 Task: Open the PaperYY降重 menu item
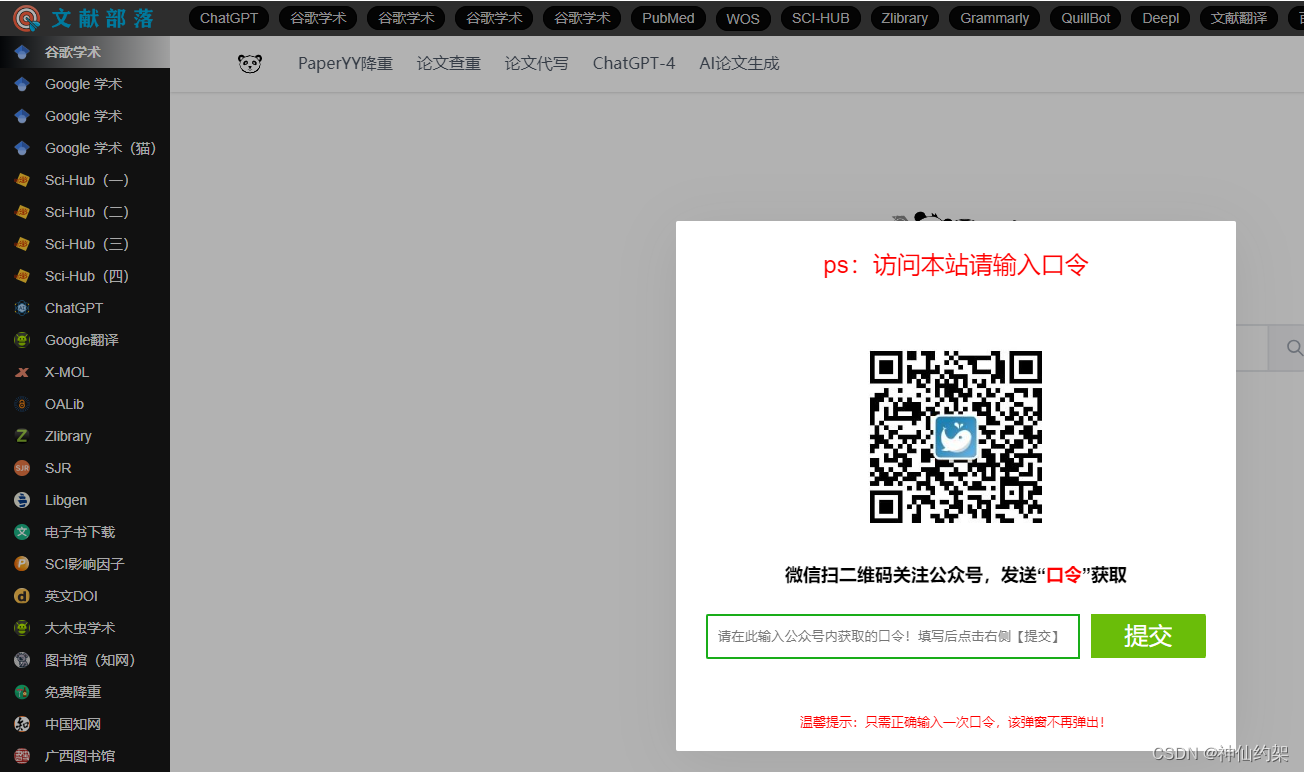click(345, 63)
